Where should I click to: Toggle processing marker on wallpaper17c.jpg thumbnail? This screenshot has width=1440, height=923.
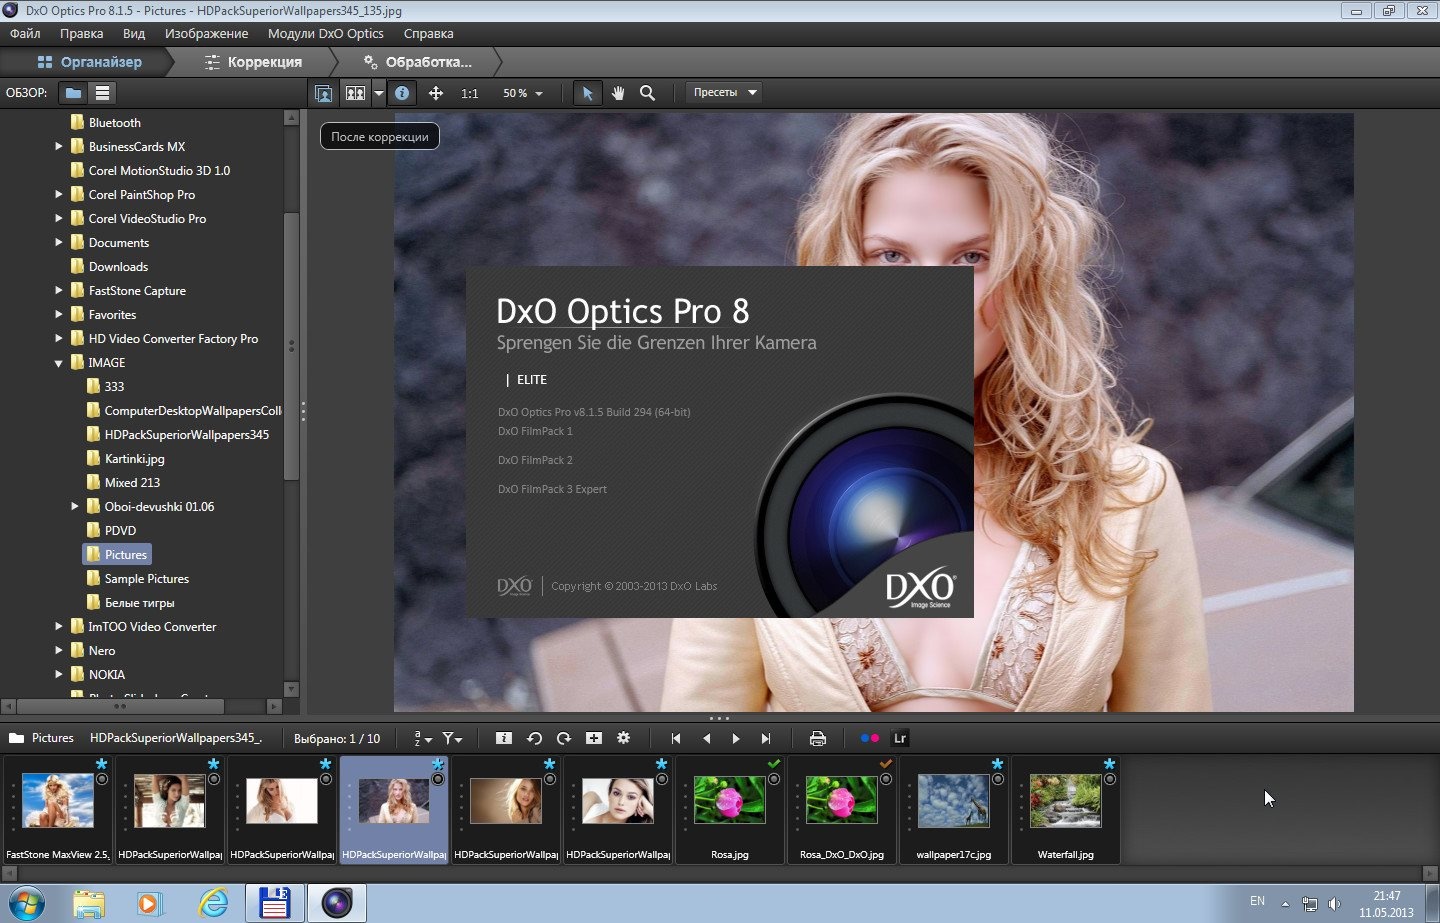click(998, 779)
